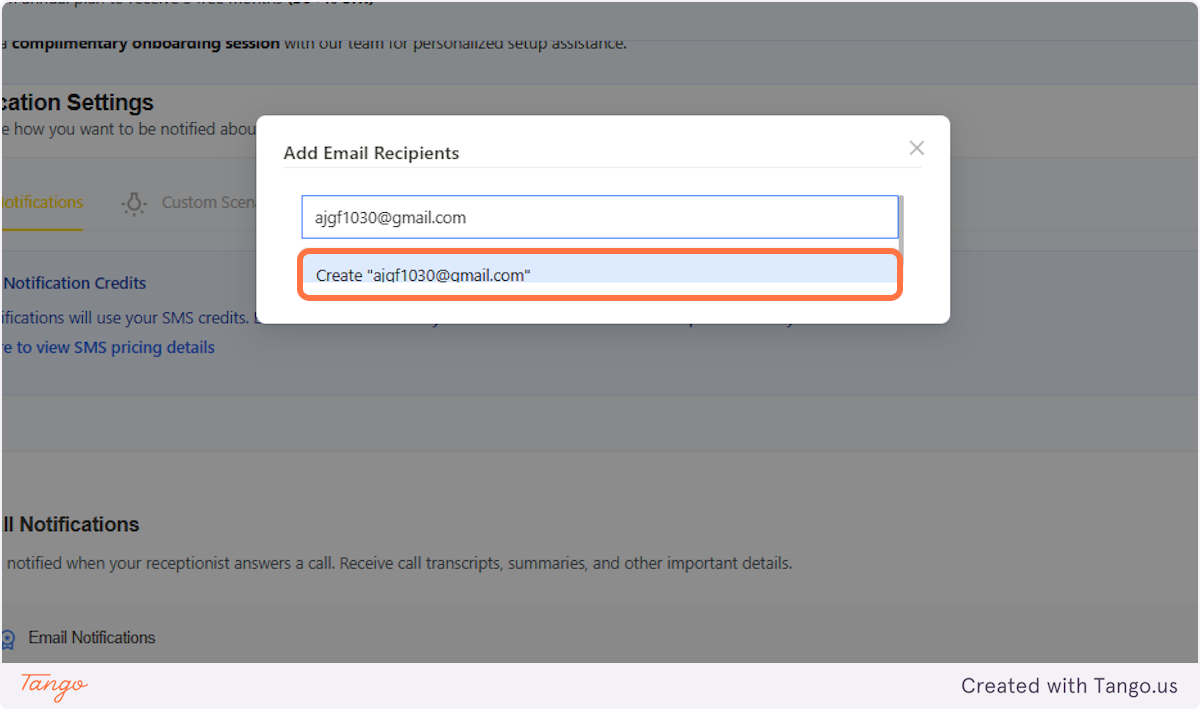Switch to the Custom Scenarios tab
The image size is (1200, 709).
[210, 202]
